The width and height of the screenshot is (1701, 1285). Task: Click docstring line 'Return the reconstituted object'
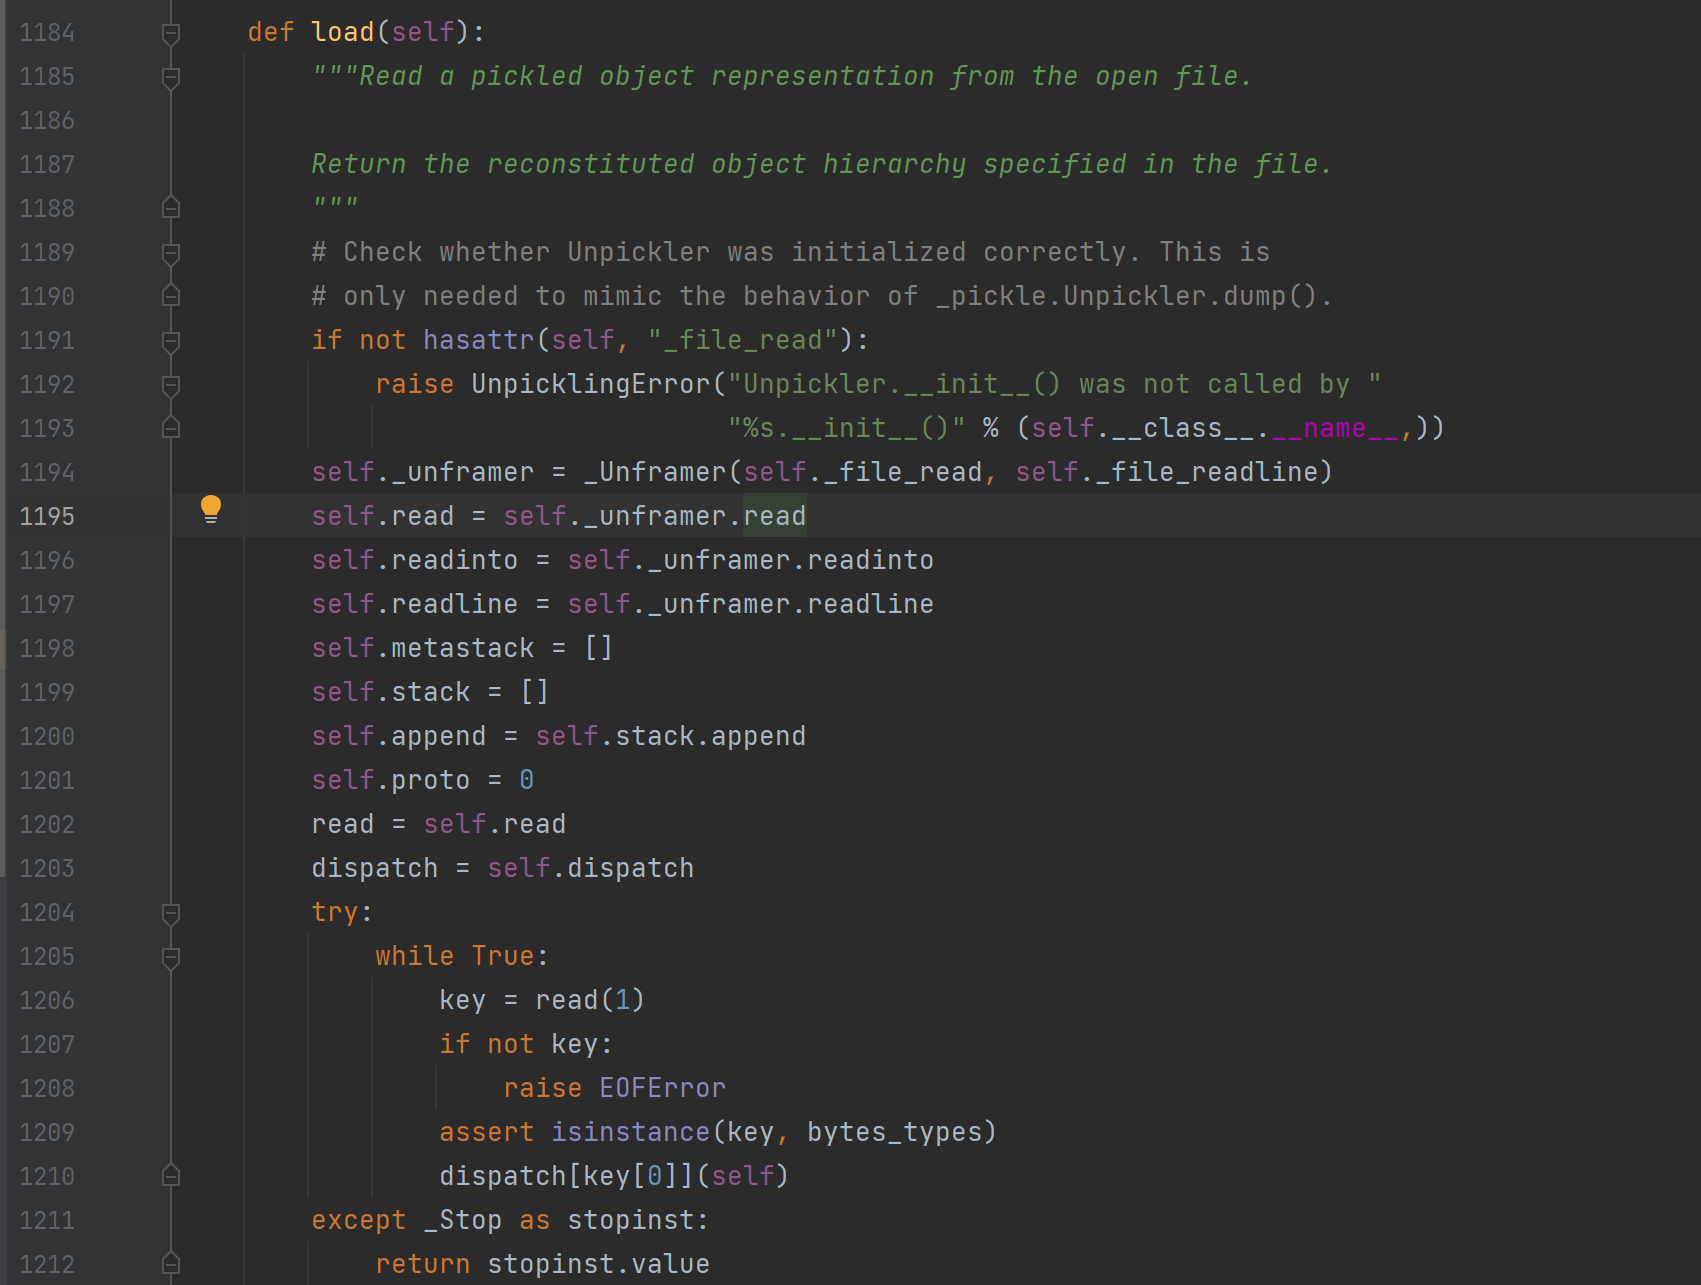pyautogui.click(x=821, y=164)
